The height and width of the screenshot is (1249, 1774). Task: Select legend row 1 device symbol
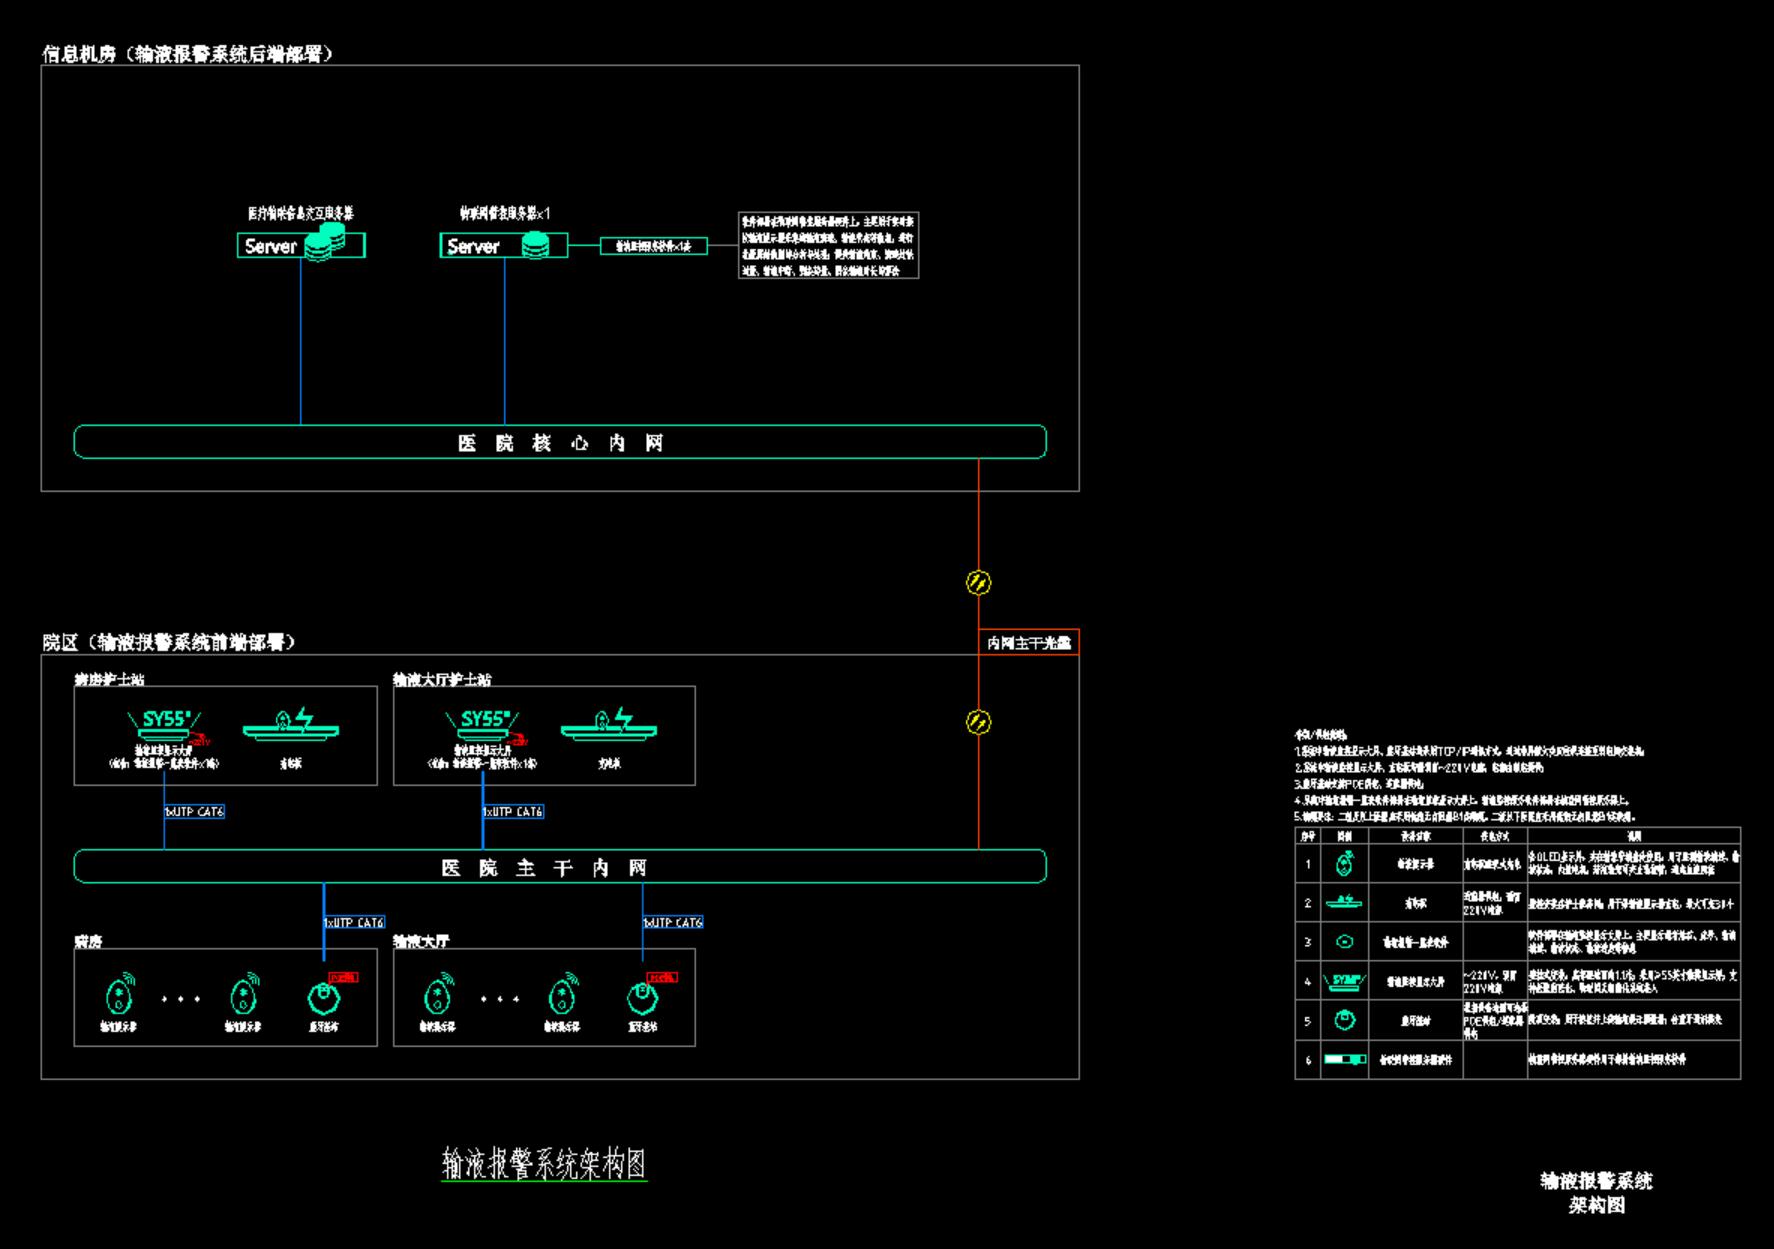coord(1345,864)
